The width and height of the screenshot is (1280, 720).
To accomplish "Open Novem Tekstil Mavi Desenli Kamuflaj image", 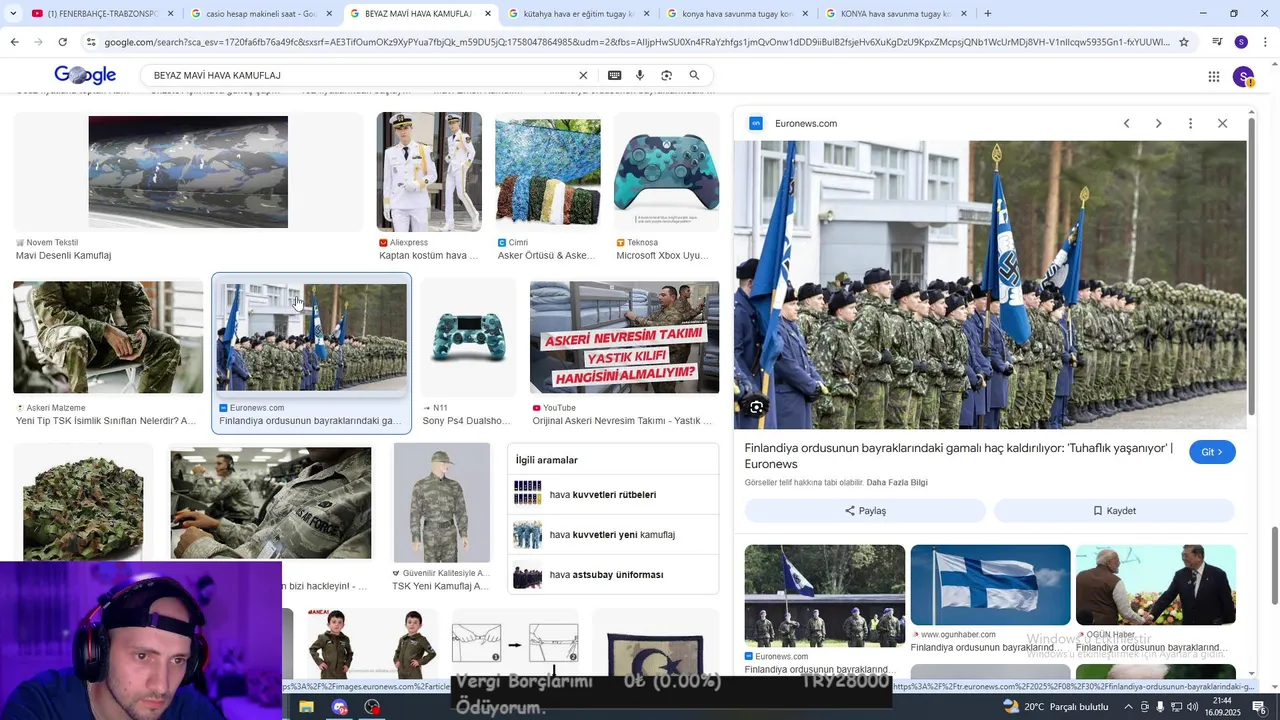I will tap(188, 172).
